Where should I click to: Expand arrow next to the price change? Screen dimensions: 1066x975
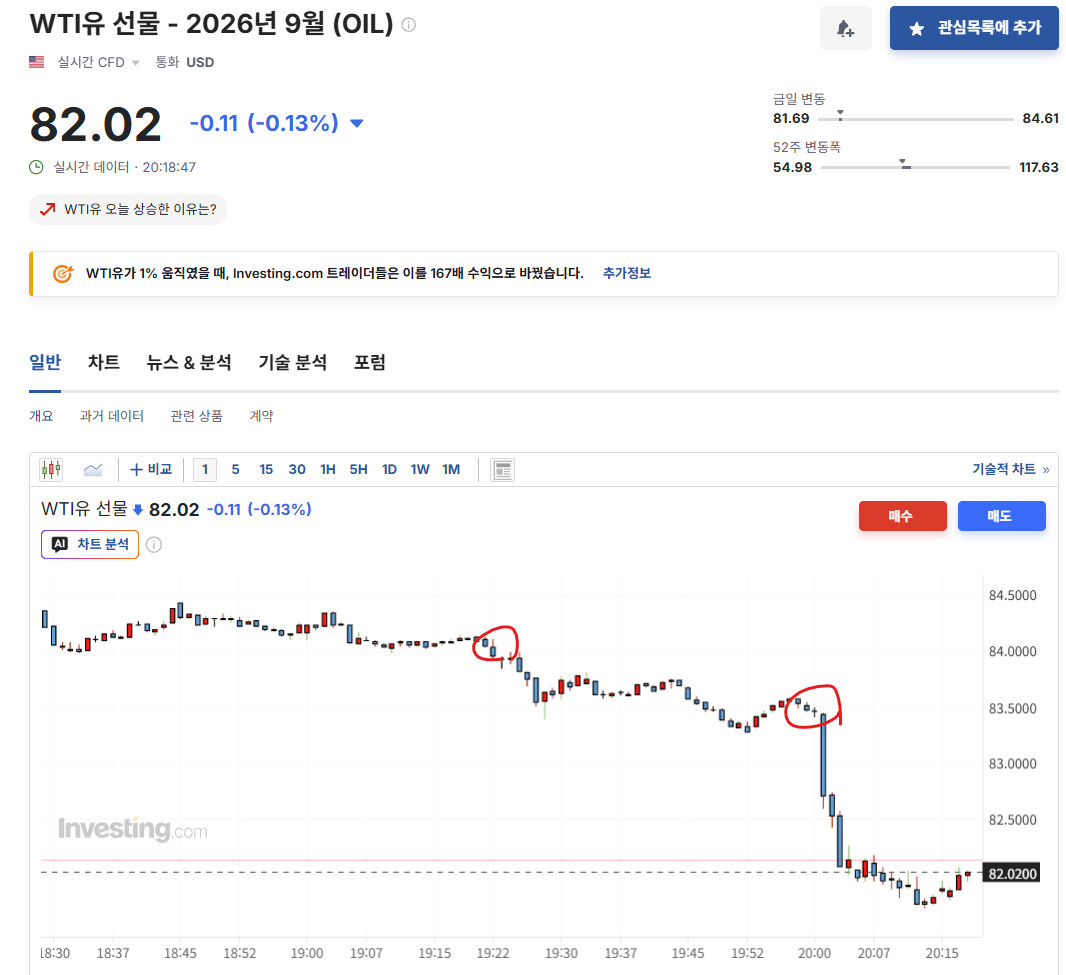point(356,123)
